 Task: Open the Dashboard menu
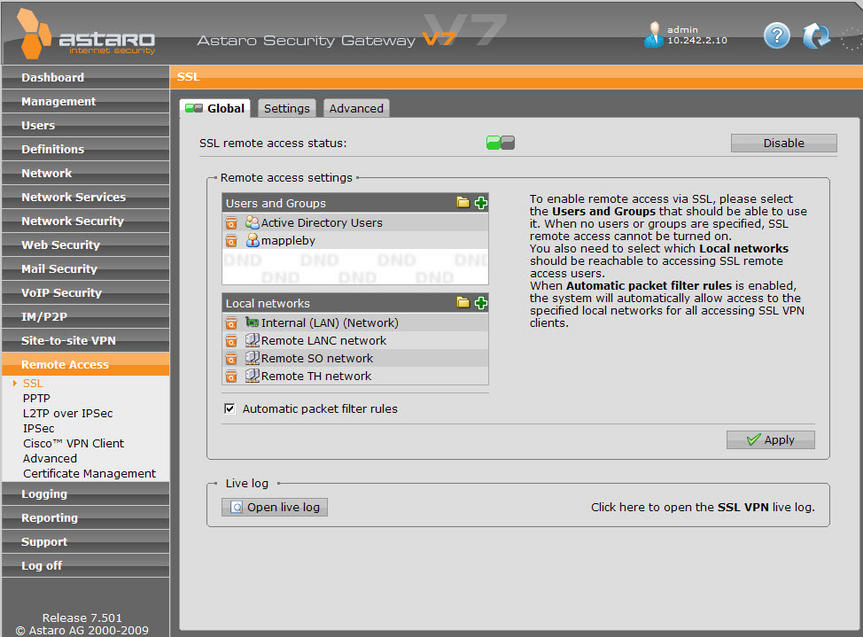[x=85, y=78]
